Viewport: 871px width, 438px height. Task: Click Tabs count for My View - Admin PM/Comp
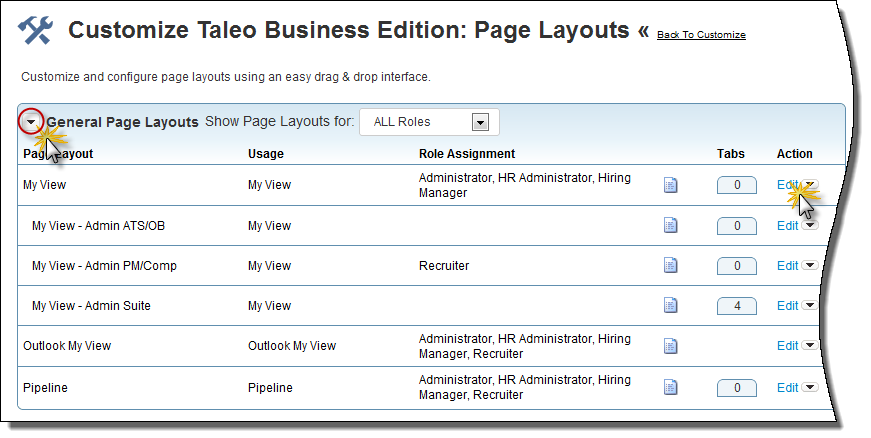[737, 266]
